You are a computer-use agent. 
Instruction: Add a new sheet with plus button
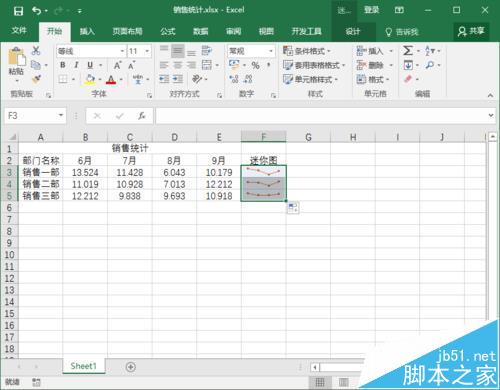[131, 367]
